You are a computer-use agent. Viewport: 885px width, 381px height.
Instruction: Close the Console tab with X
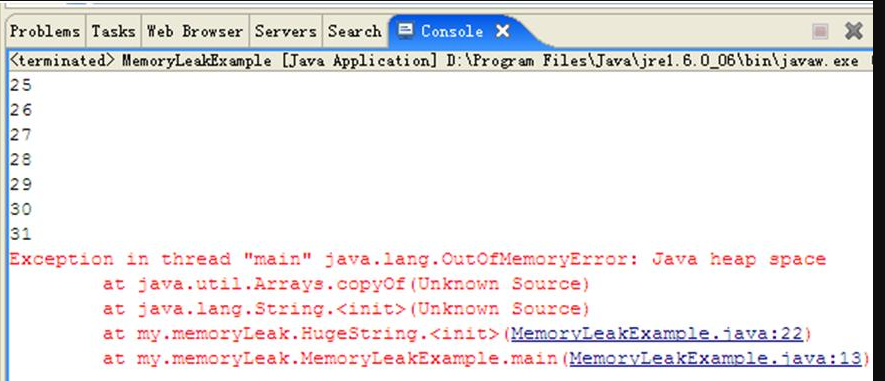(503, 32)
